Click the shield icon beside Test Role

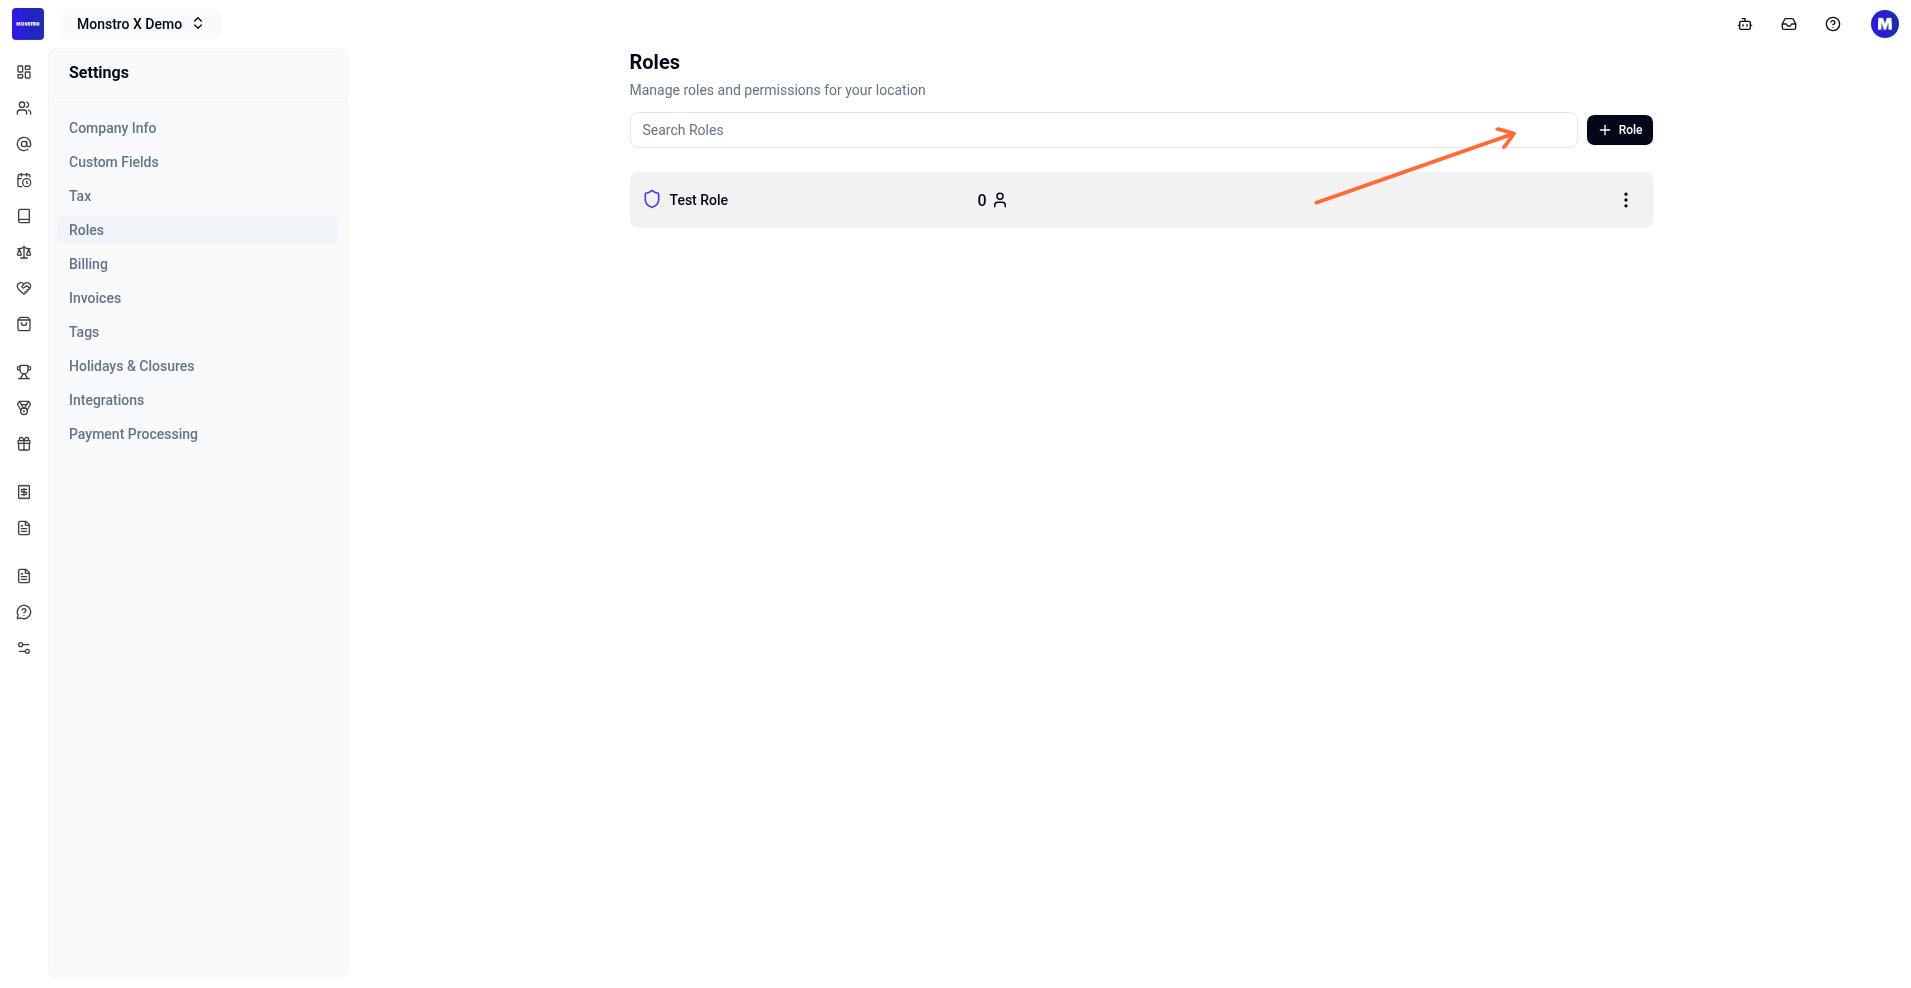tap(652, 199)
